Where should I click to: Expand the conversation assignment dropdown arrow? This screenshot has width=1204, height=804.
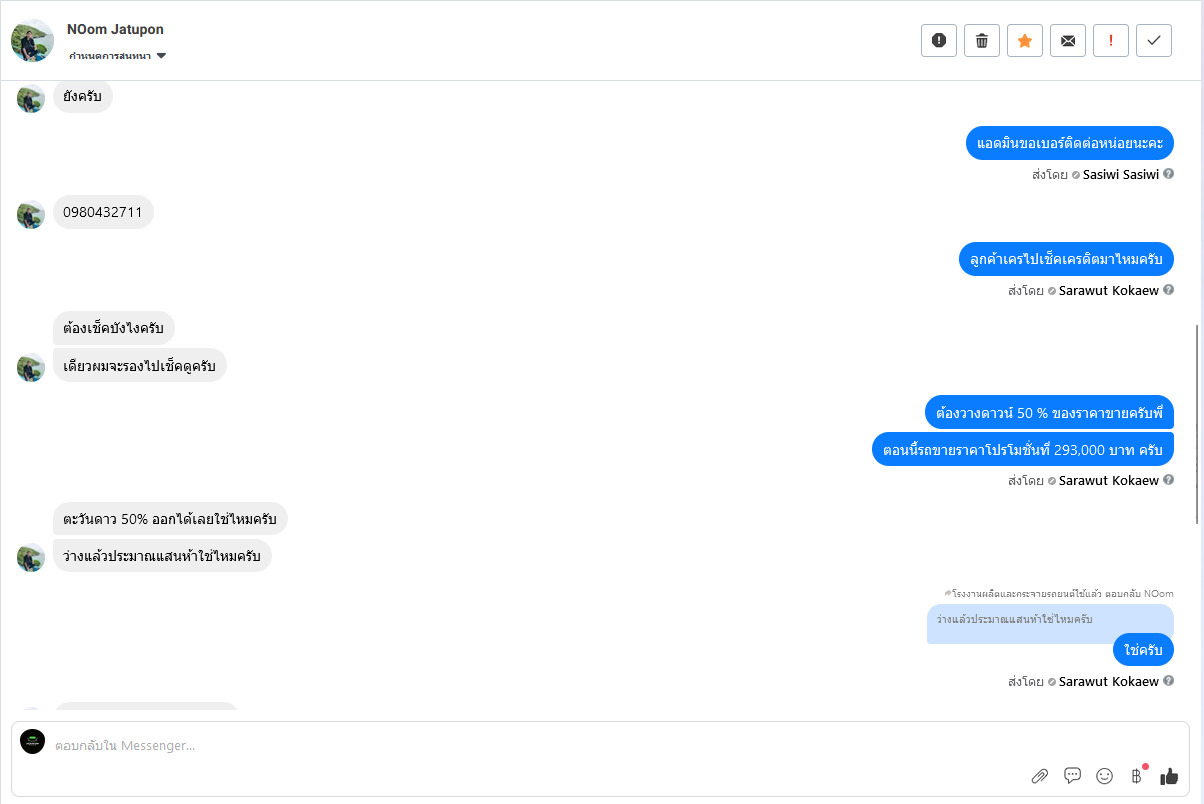[161, 56]
